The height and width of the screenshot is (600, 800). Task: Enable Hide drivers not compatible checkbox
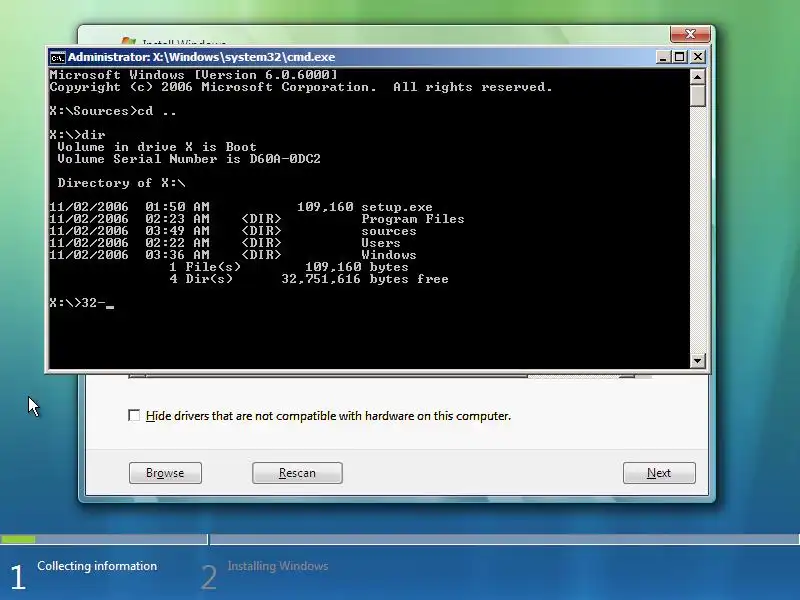pos(134,415)
